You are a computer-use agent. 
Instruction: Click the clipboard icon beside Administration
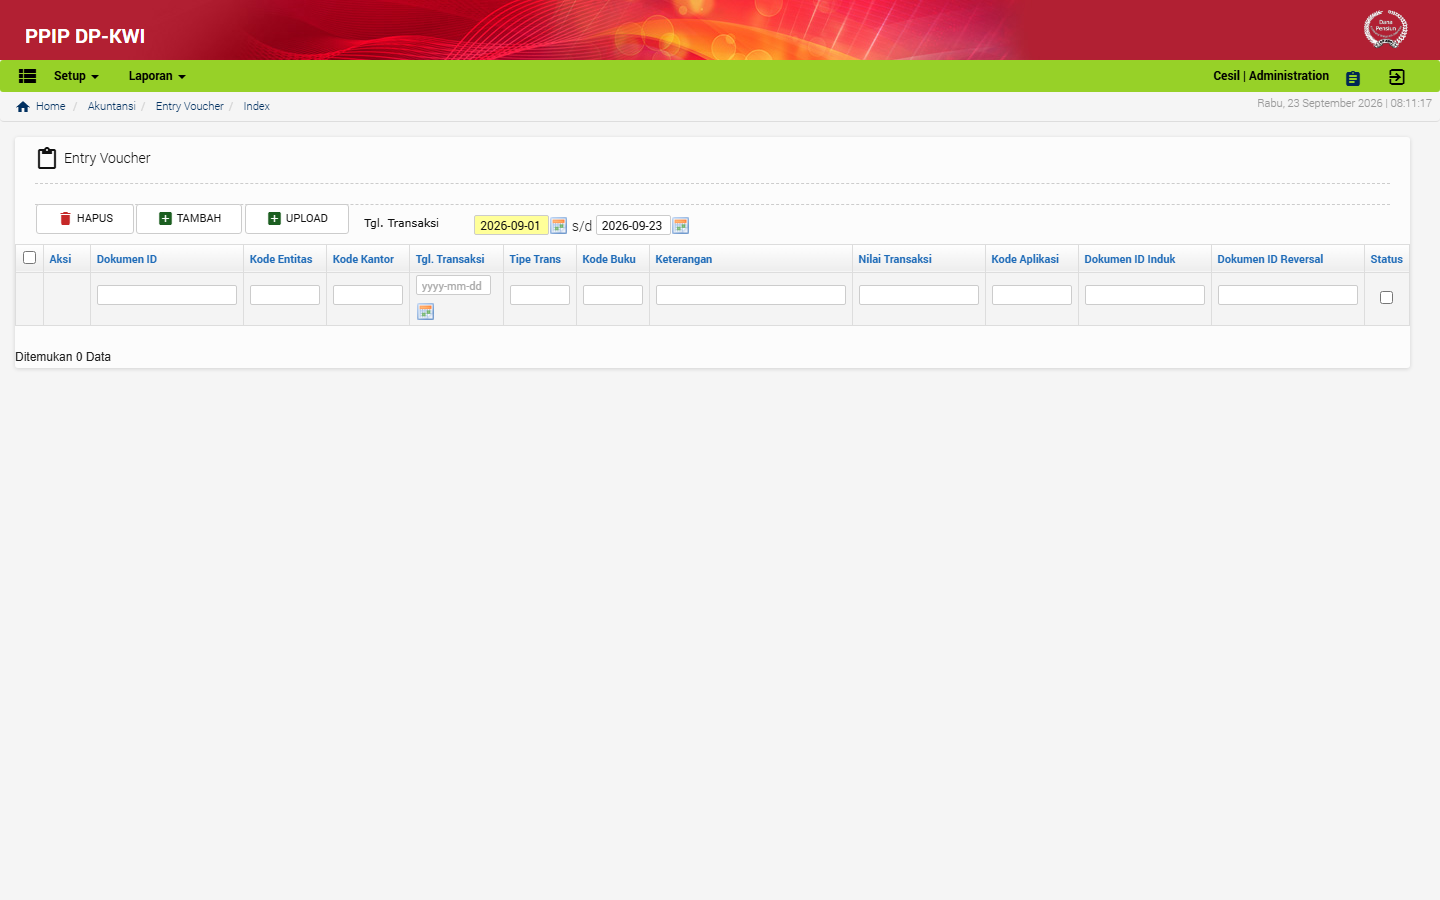pos(1353,78)
